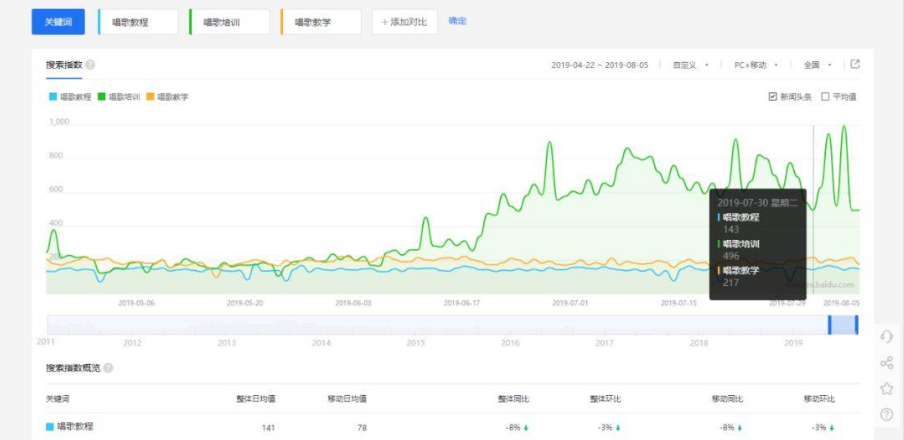
Task: Toggle the orange 唱歌教学 legend marker
Action: tap(151, 97)
